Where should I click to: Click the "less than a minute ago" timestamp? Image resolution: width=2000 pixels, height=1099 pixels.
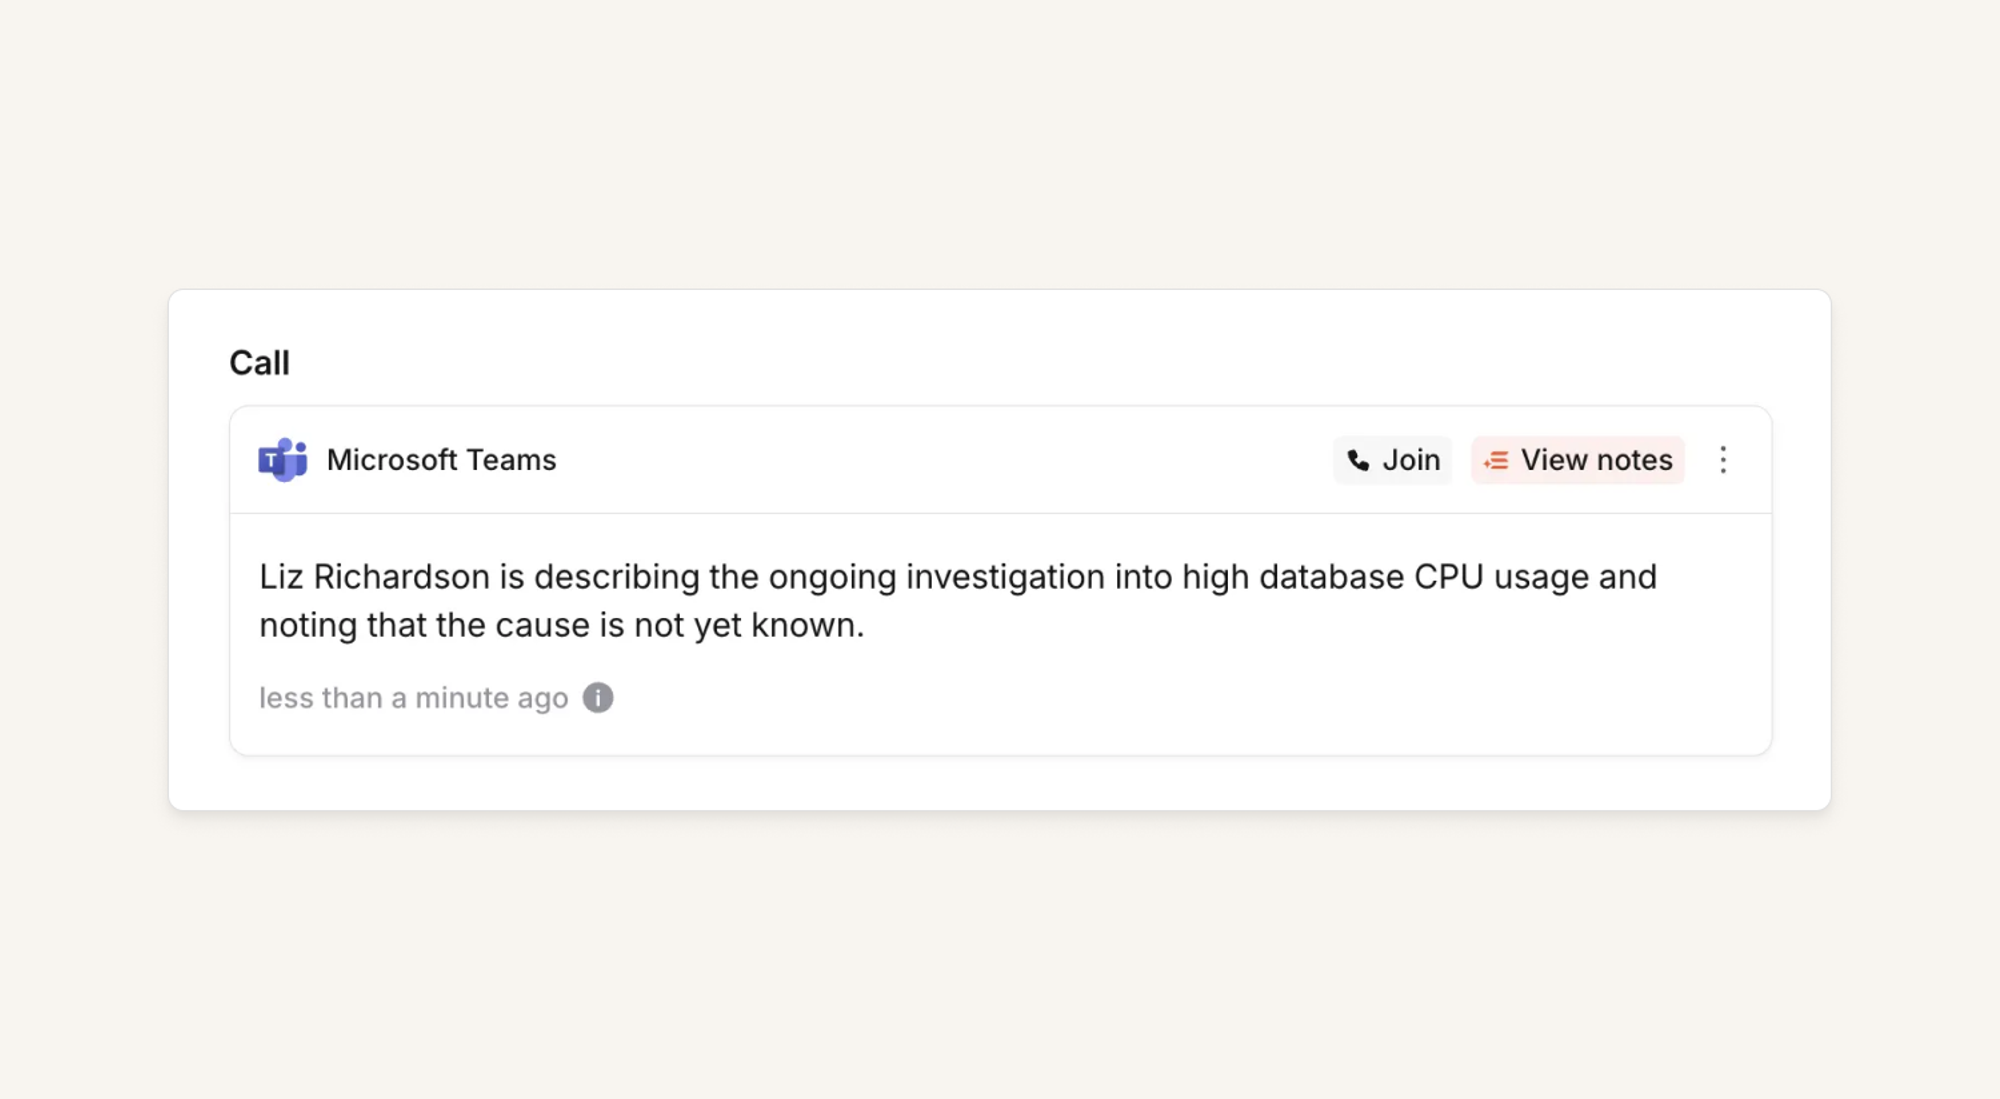413,698
